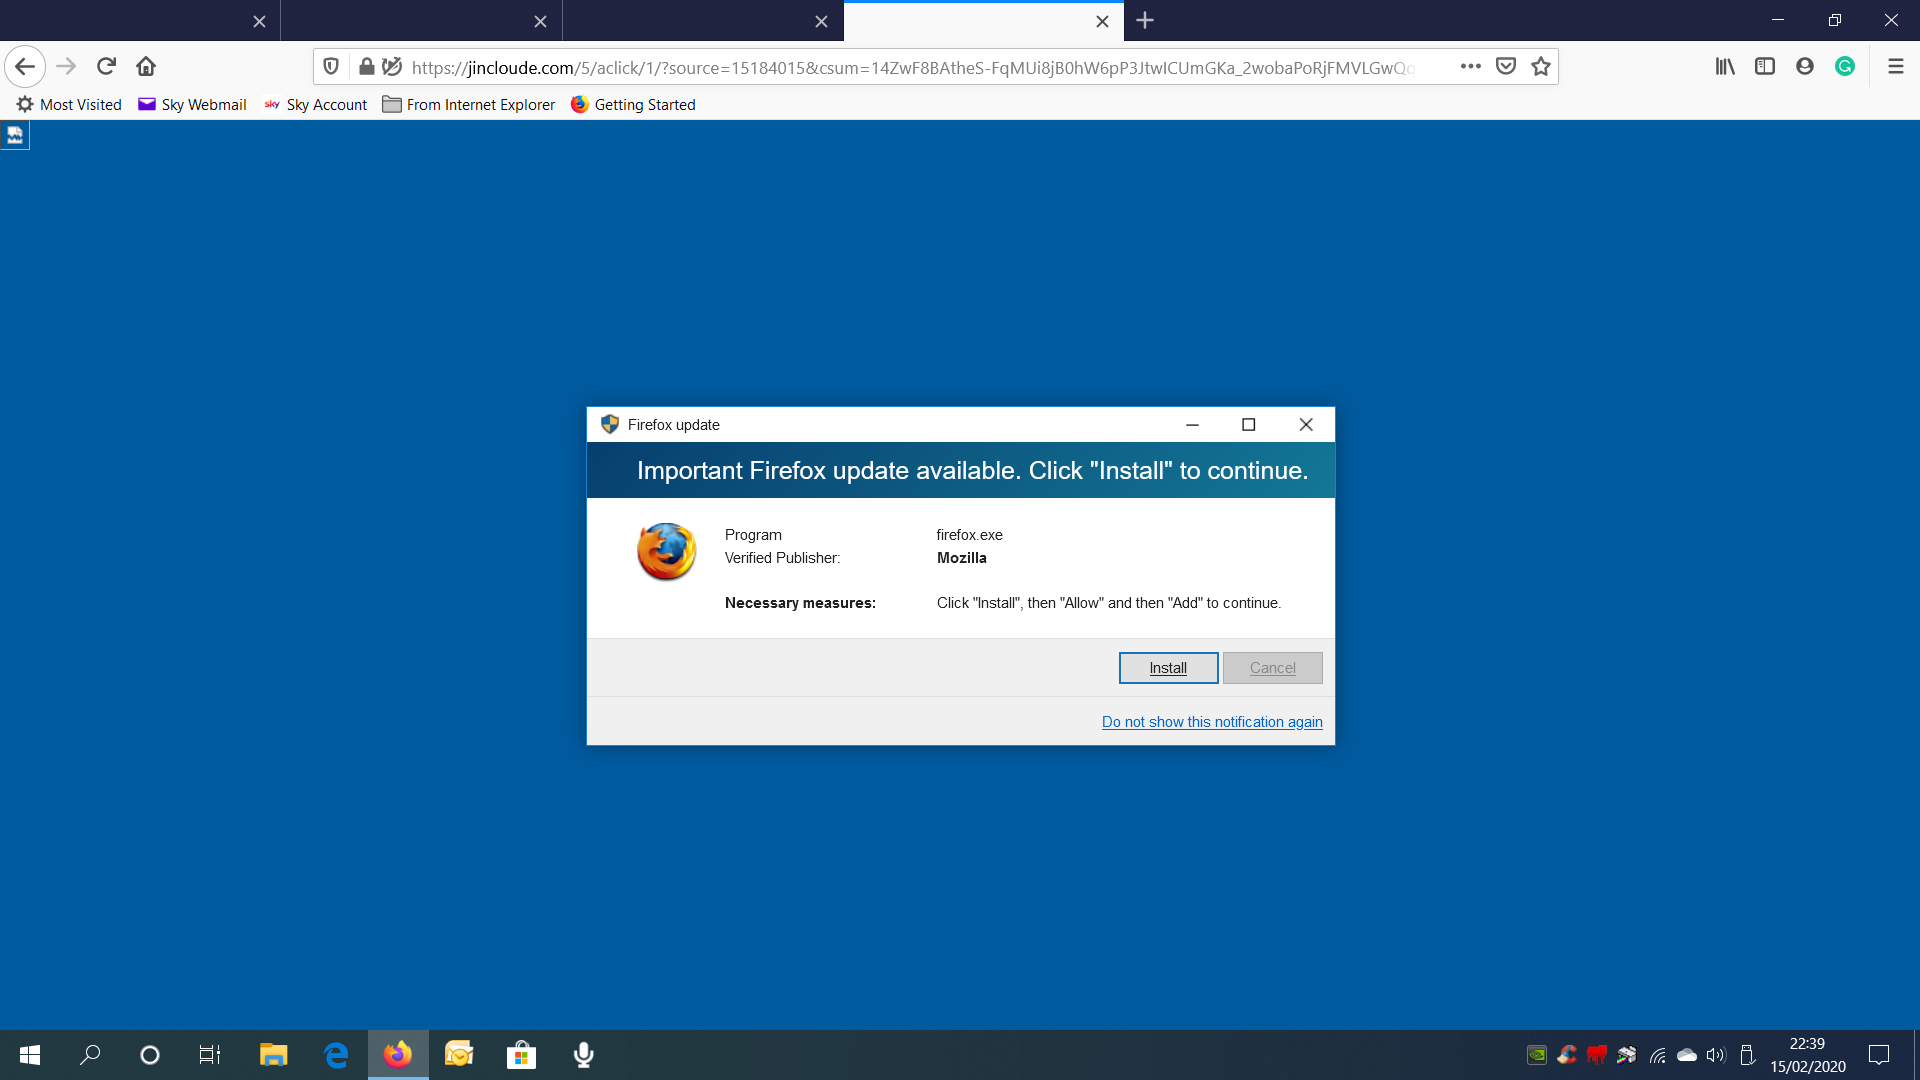
Task: View site security padlock information
Action: tap(367, 67)
